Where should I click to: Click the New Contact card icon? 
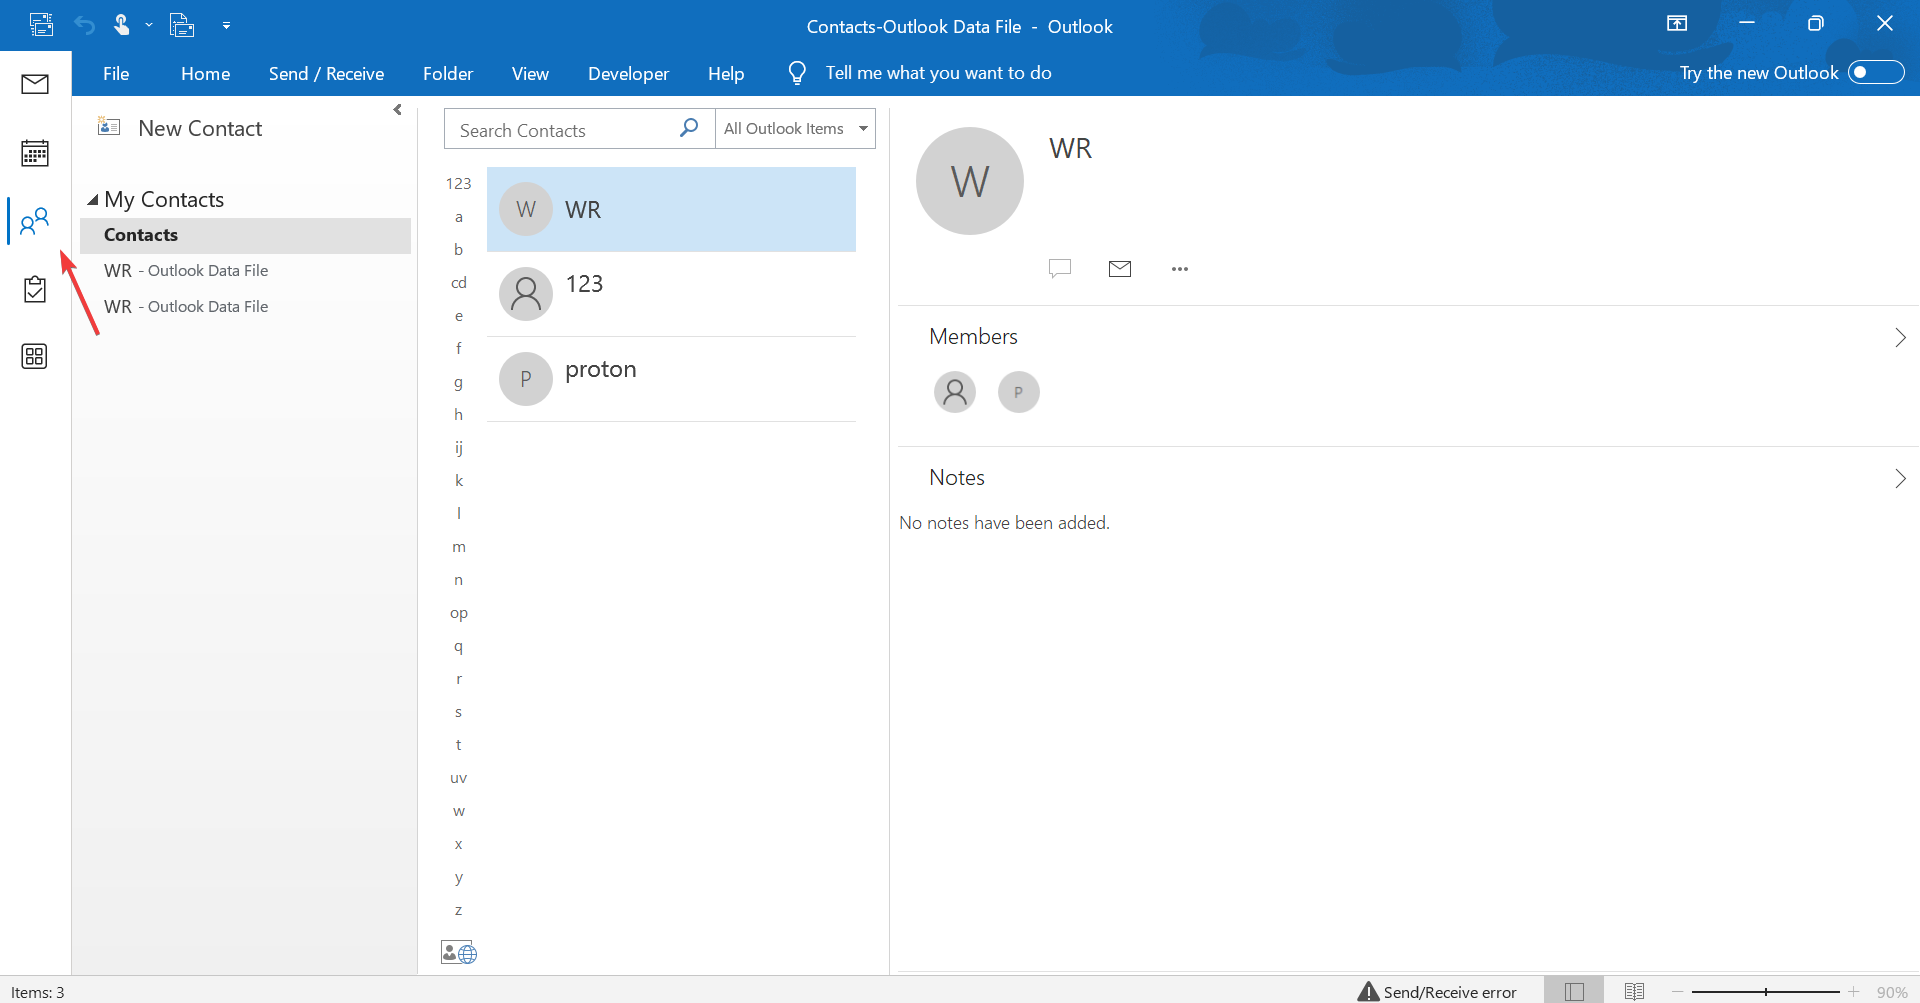109,127
